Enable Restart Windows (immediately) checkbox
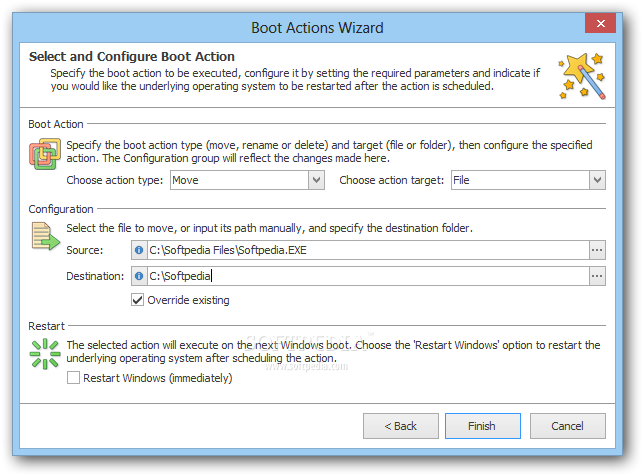Image resolution: width=643 pixels, height=476 pixels. [73, 378]
